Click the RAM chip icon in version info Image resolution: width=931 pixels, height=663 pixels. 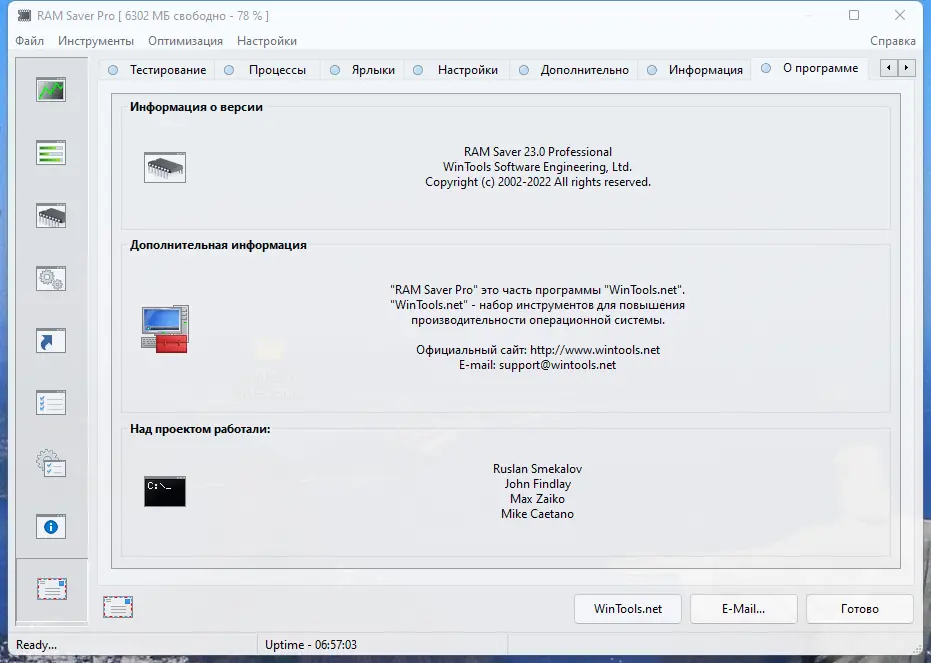click(165, 167)
